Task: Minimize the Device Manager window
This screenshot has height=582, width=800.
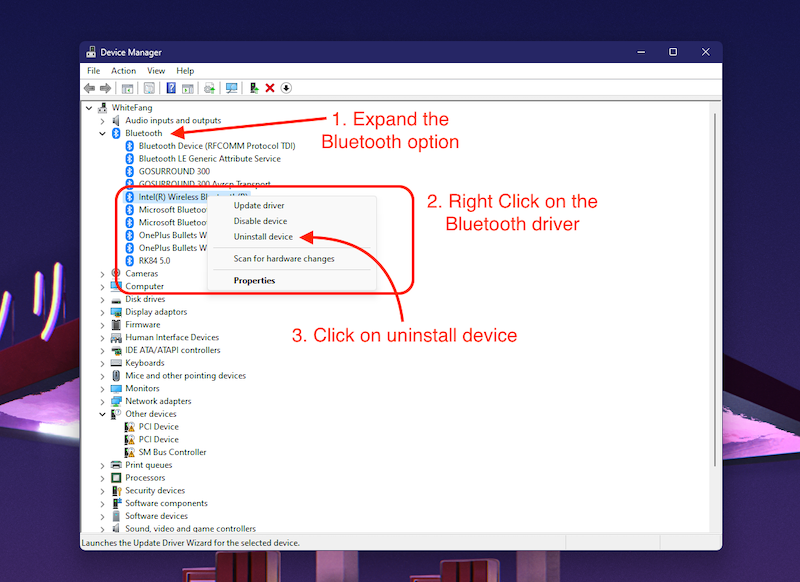Action: point(641,52)
